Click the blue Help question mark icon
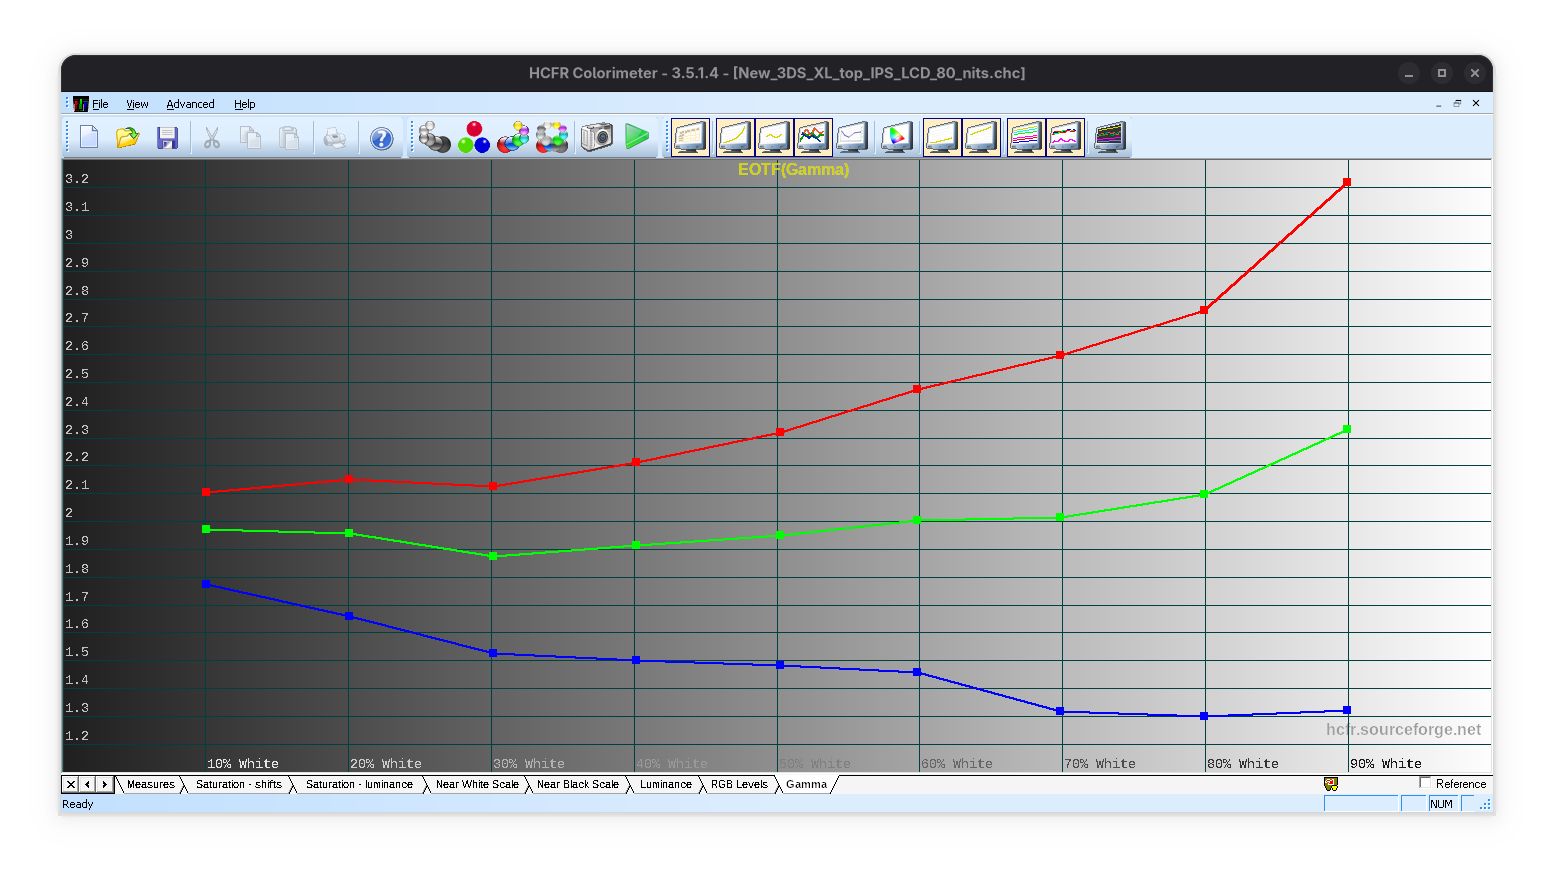Viewport: 1554px width, 879px height. pos(381,138)
